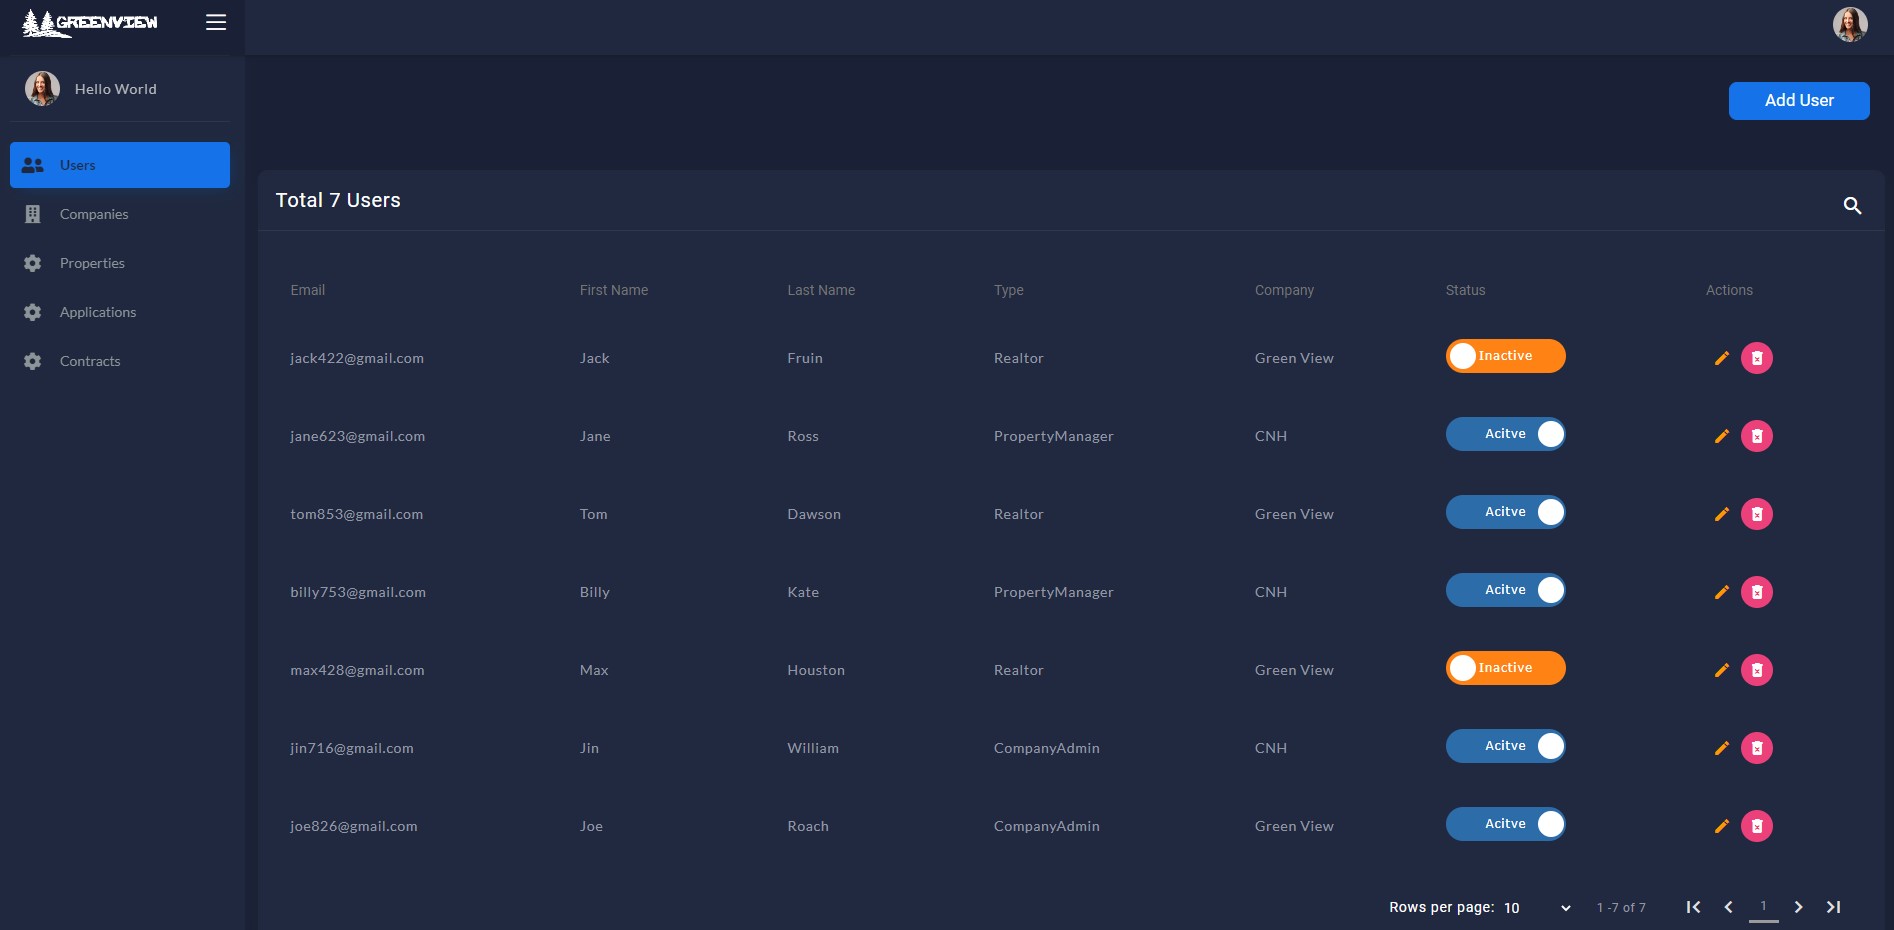Toggle Jack Fruin's Inactive status switch
The height and width of the screenshot is (930, 1894).
click(x=1505, y=356)
